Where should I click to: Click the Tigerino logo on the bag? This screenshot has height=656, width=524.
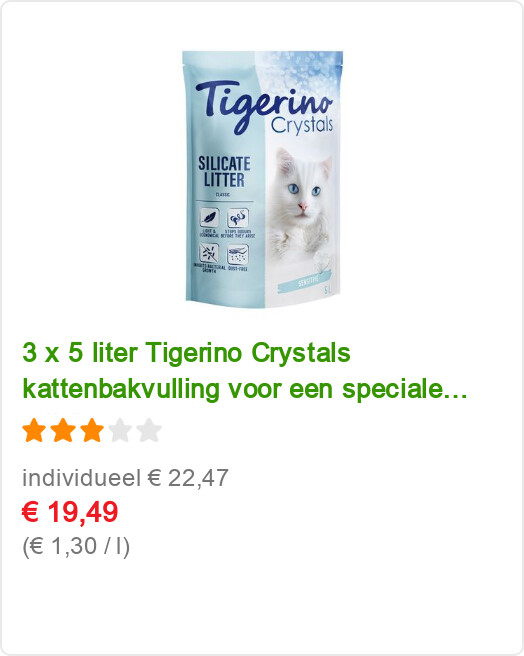pos(264,105)
